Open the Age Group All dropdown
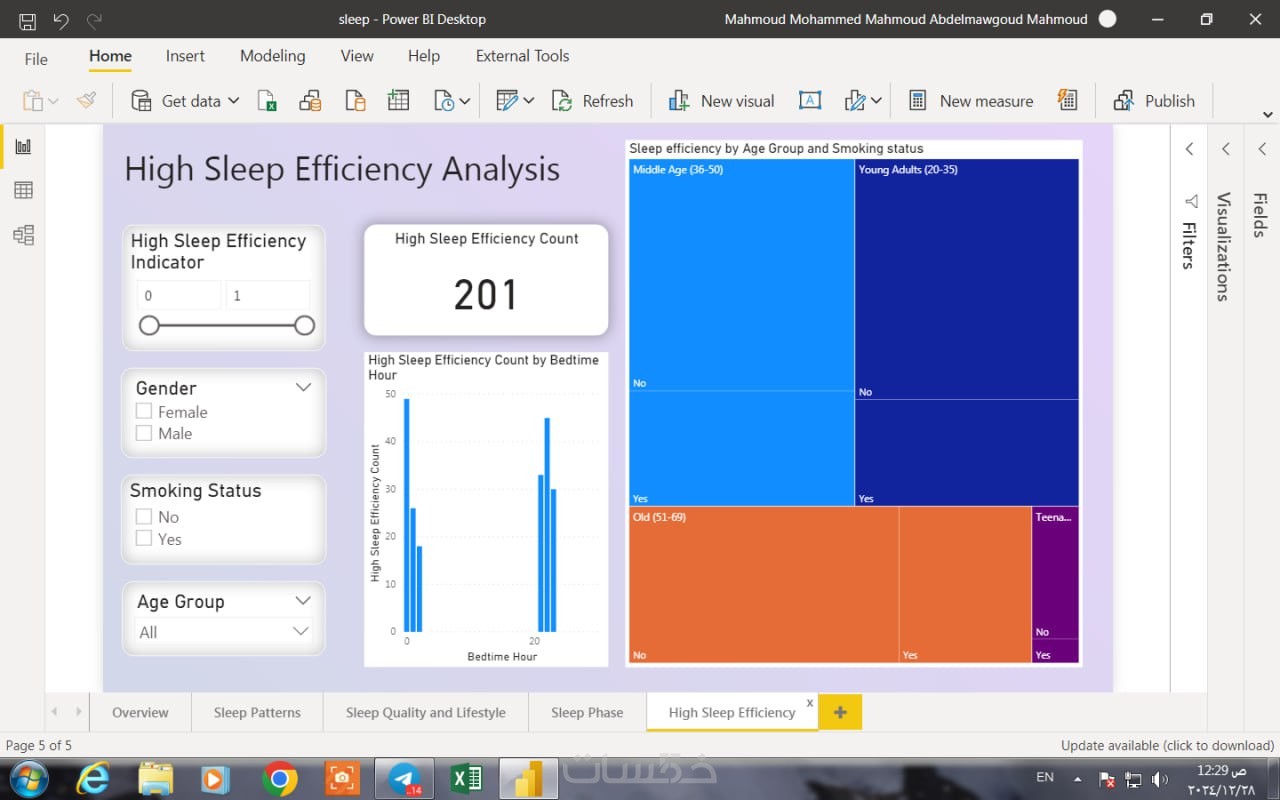This screenshot has width=1280, height=800. [x=223, y=632]
